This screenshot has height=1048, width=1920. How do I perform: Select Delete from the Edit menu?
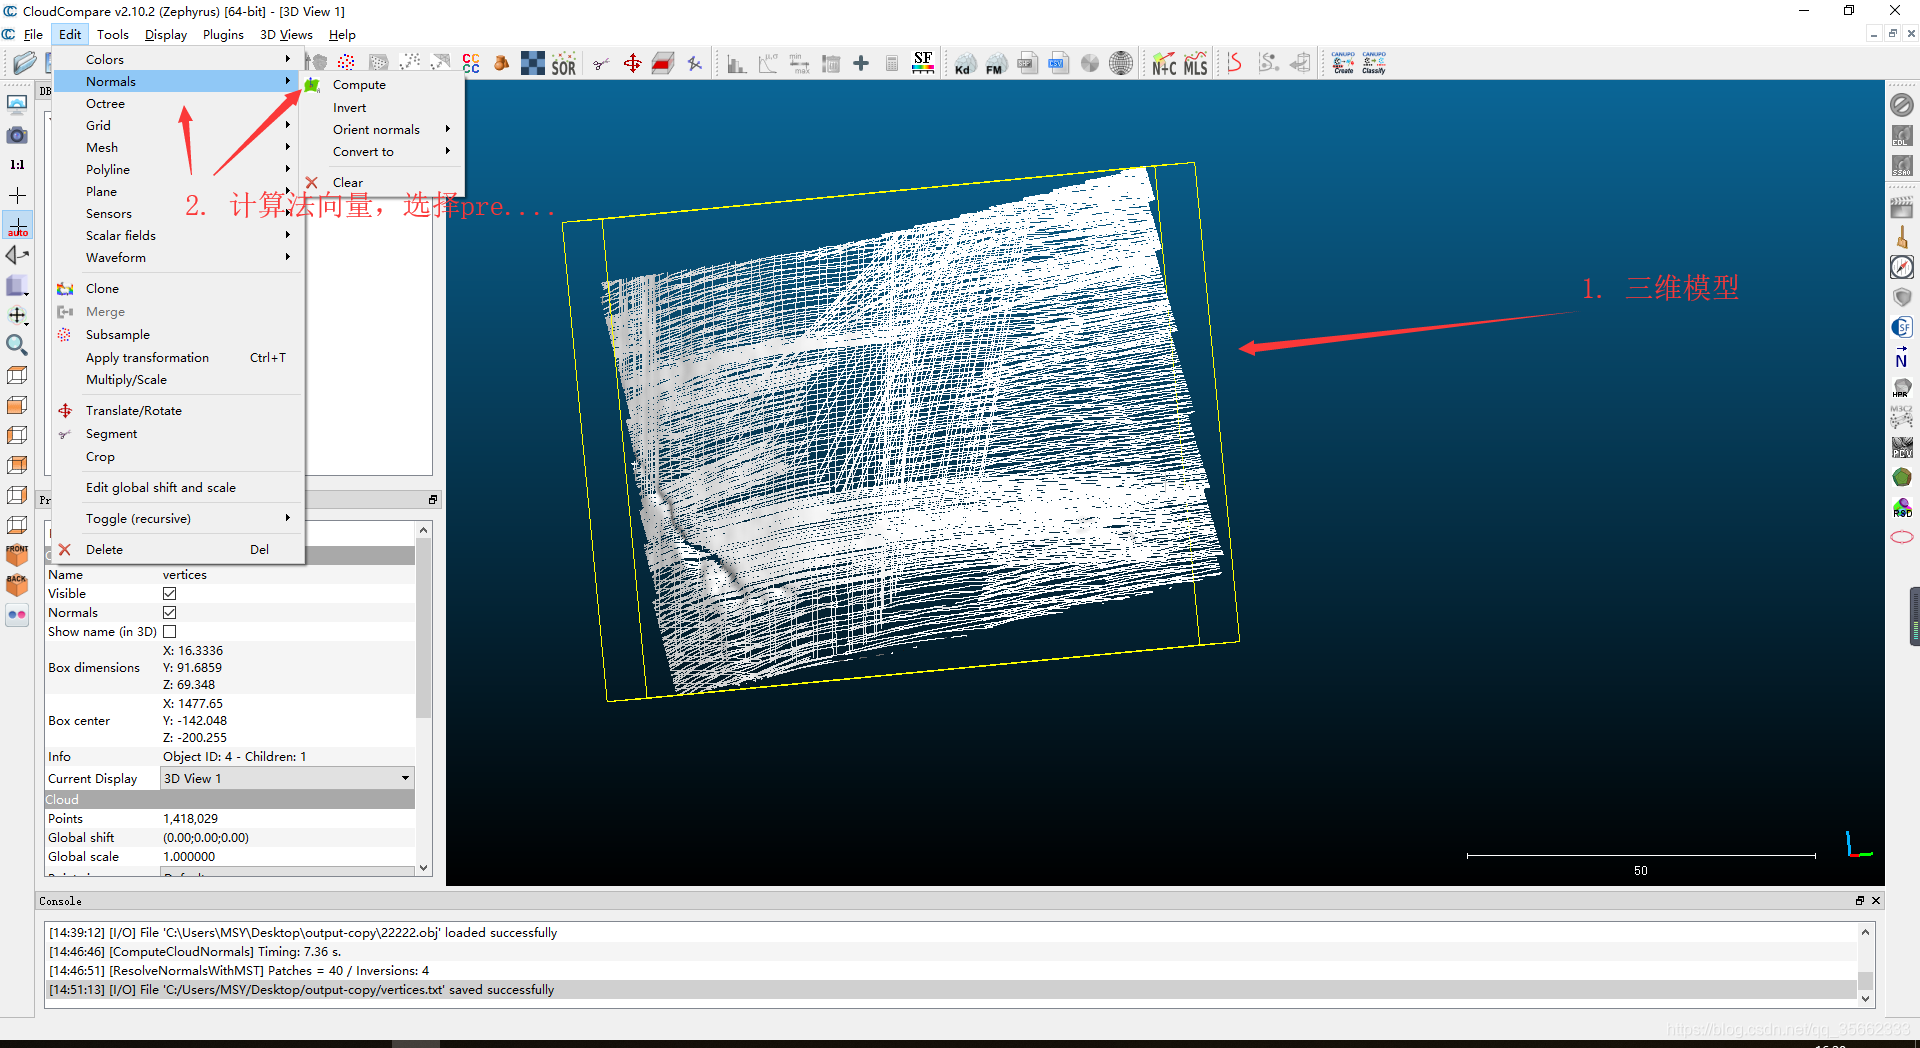point(178,550)
